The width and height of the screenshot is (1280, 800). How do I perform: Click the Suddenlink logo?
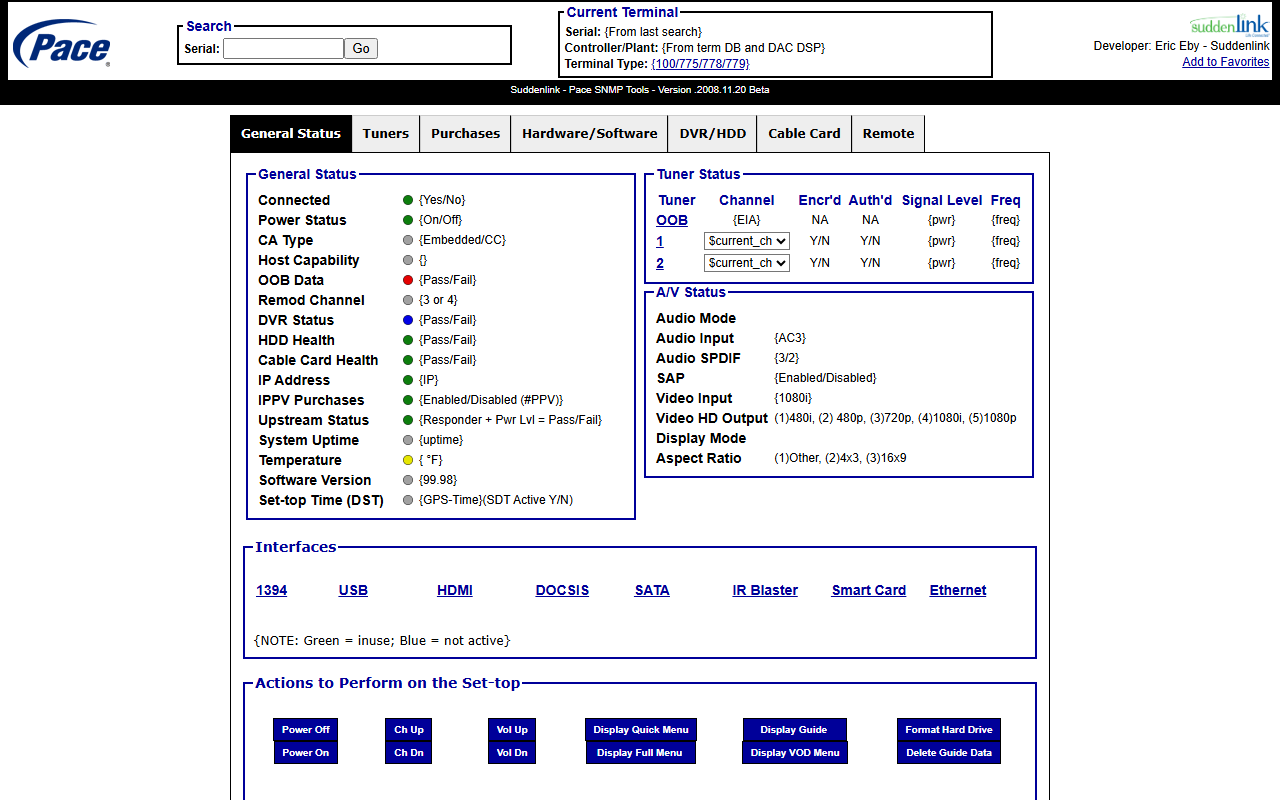click(1229, 25)
